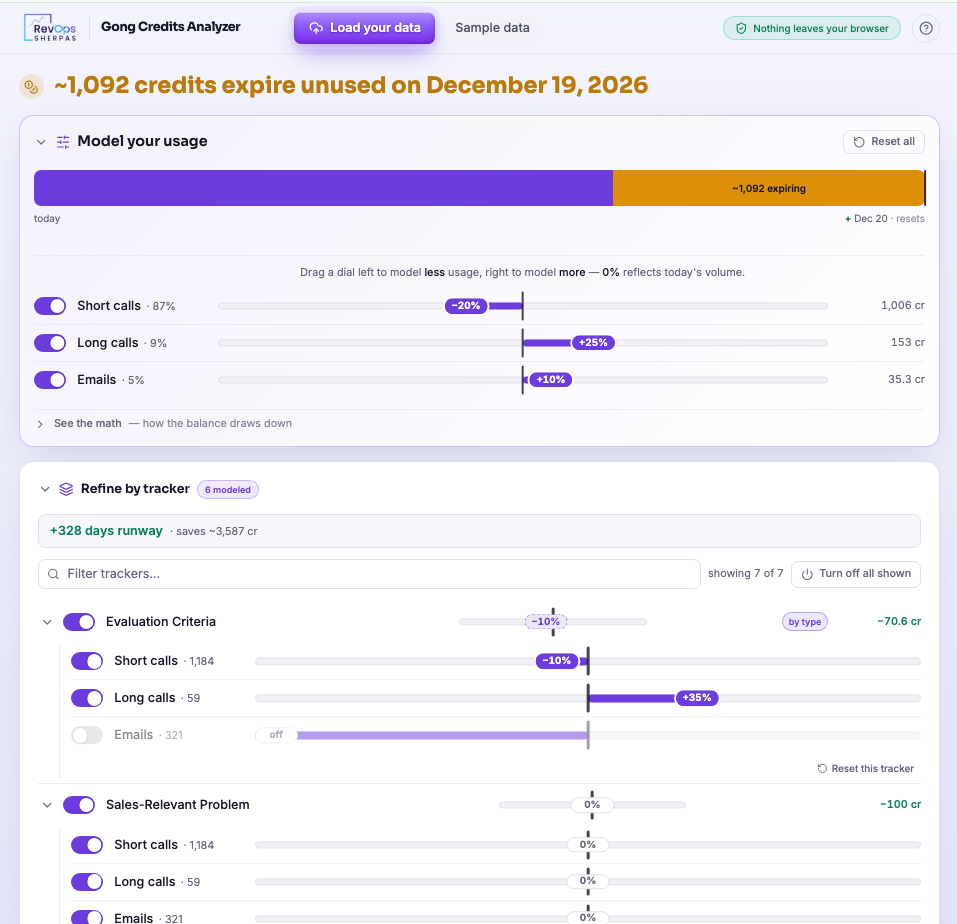
Task: Toggle Long calls under Evaluation Criteria
Action: click(87, 698)
